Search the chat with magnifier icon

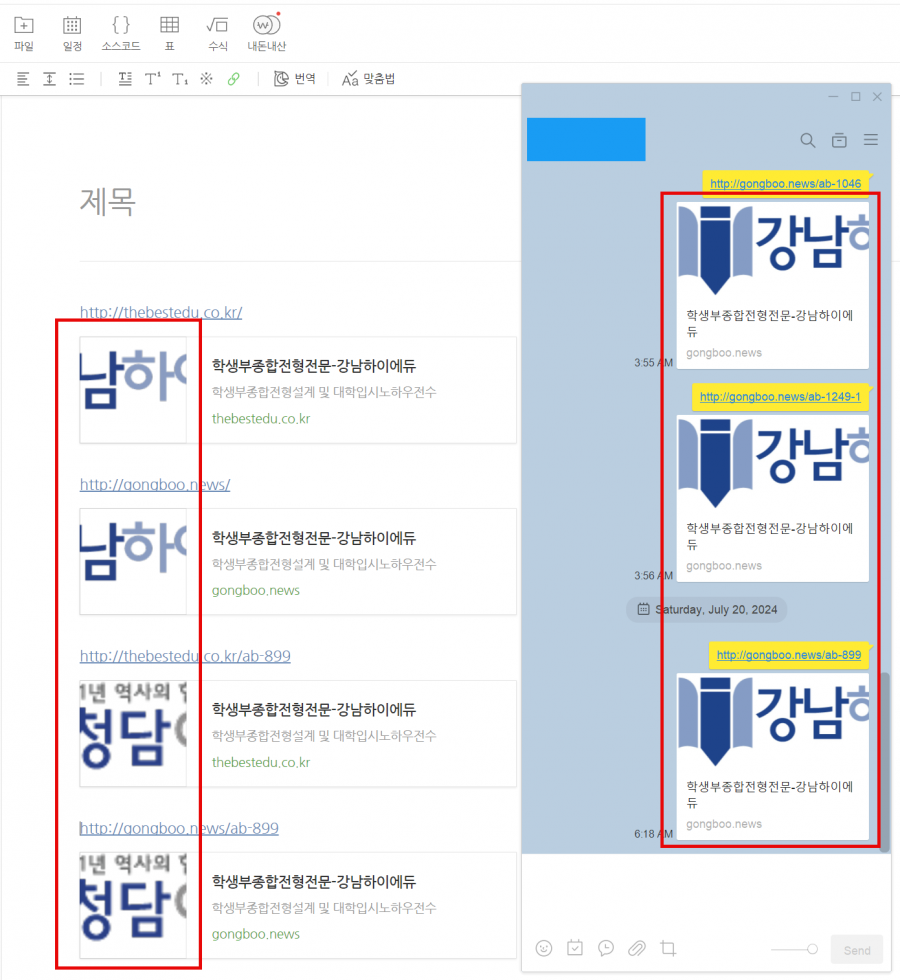808,140
